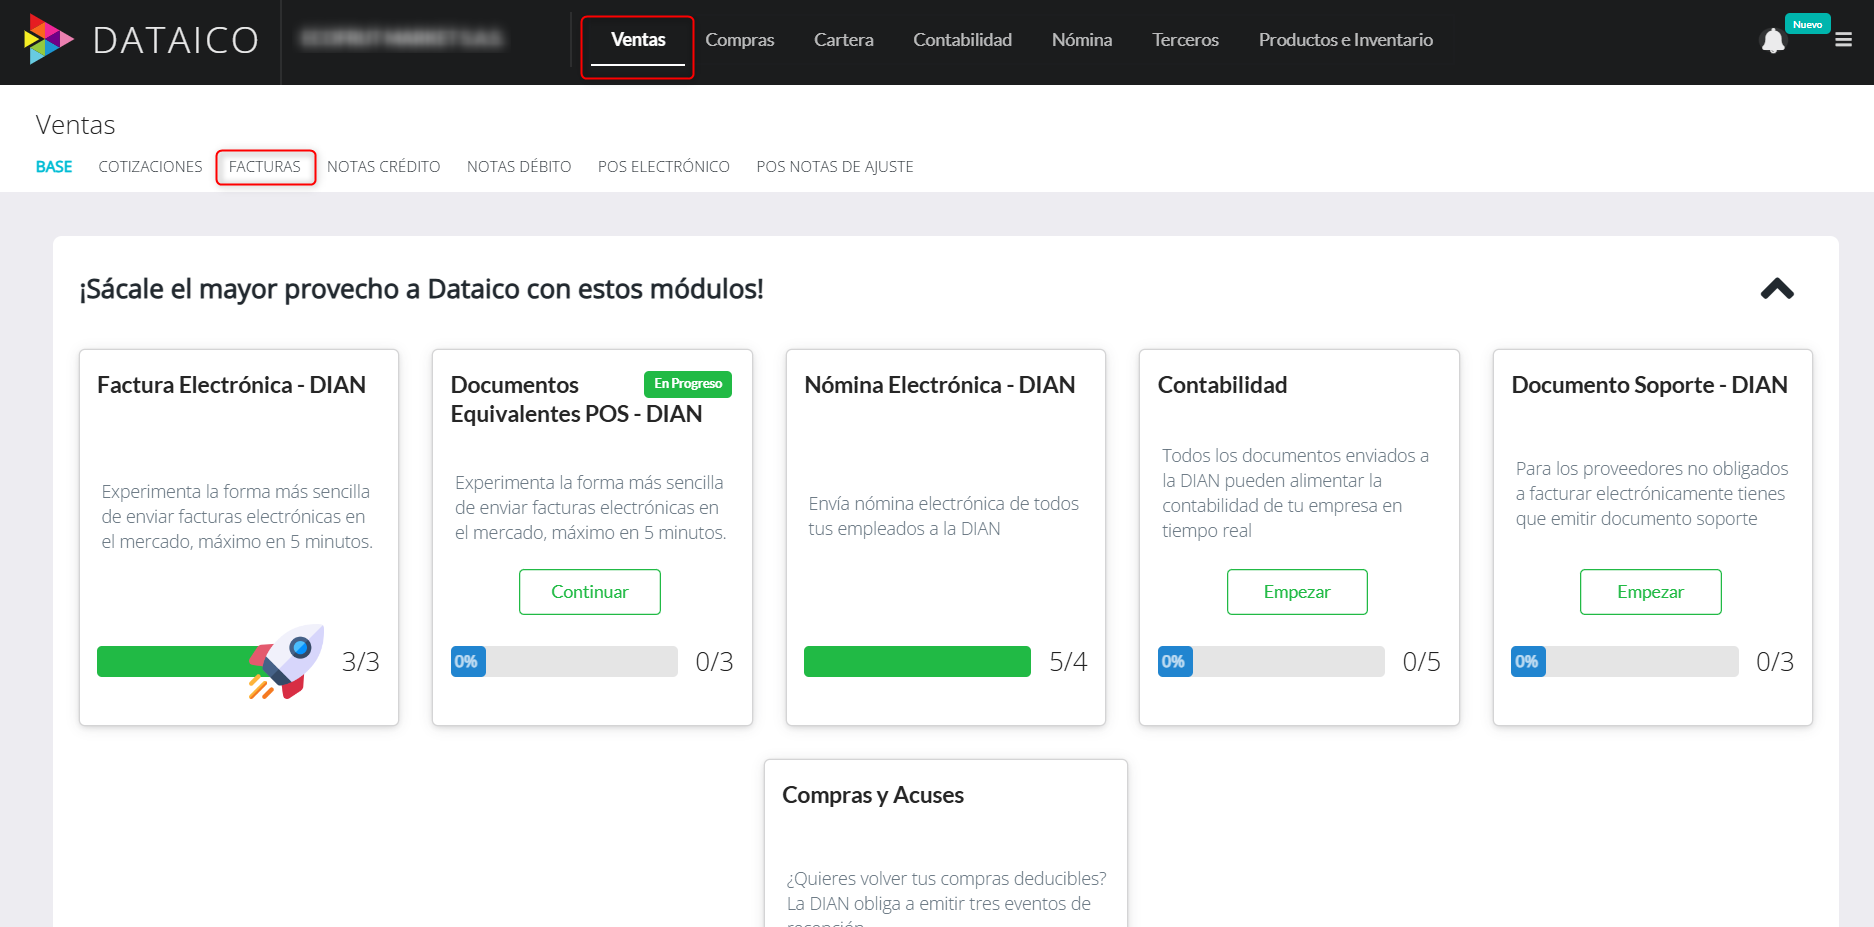
Task: Click the Contabilidad 0% progress bar
Action: (1271, 662)
